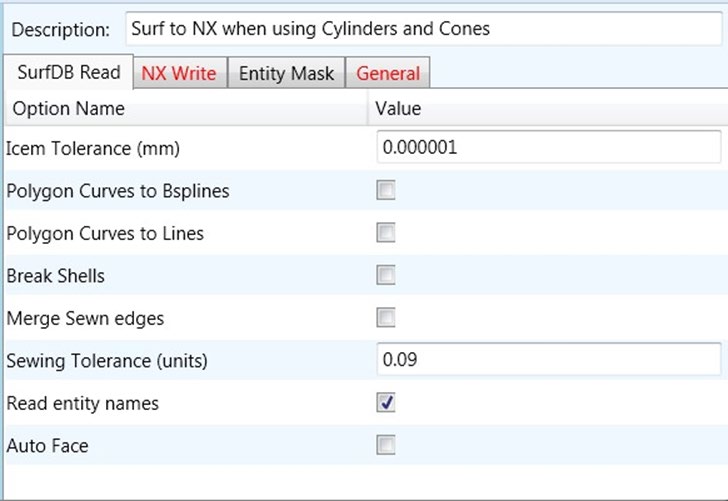The height and width of the screenshot is (501, 728).
Task: Click the Value column header
Action: tap(548, 108)
